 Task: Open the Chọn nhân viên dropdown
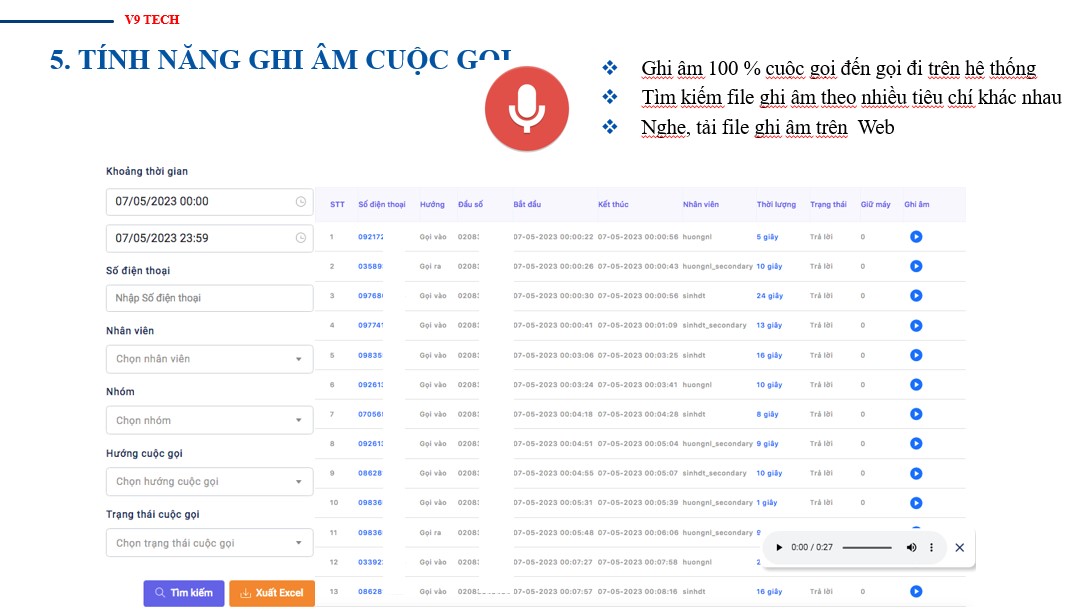[209, 359]
